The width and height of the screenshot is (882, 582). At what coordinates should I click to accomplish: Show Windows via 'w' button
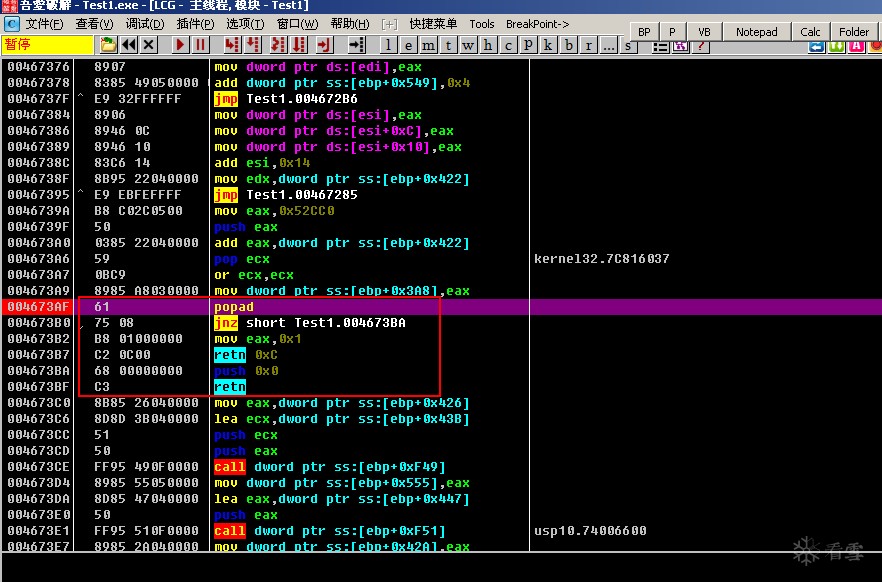click(468, 45)
